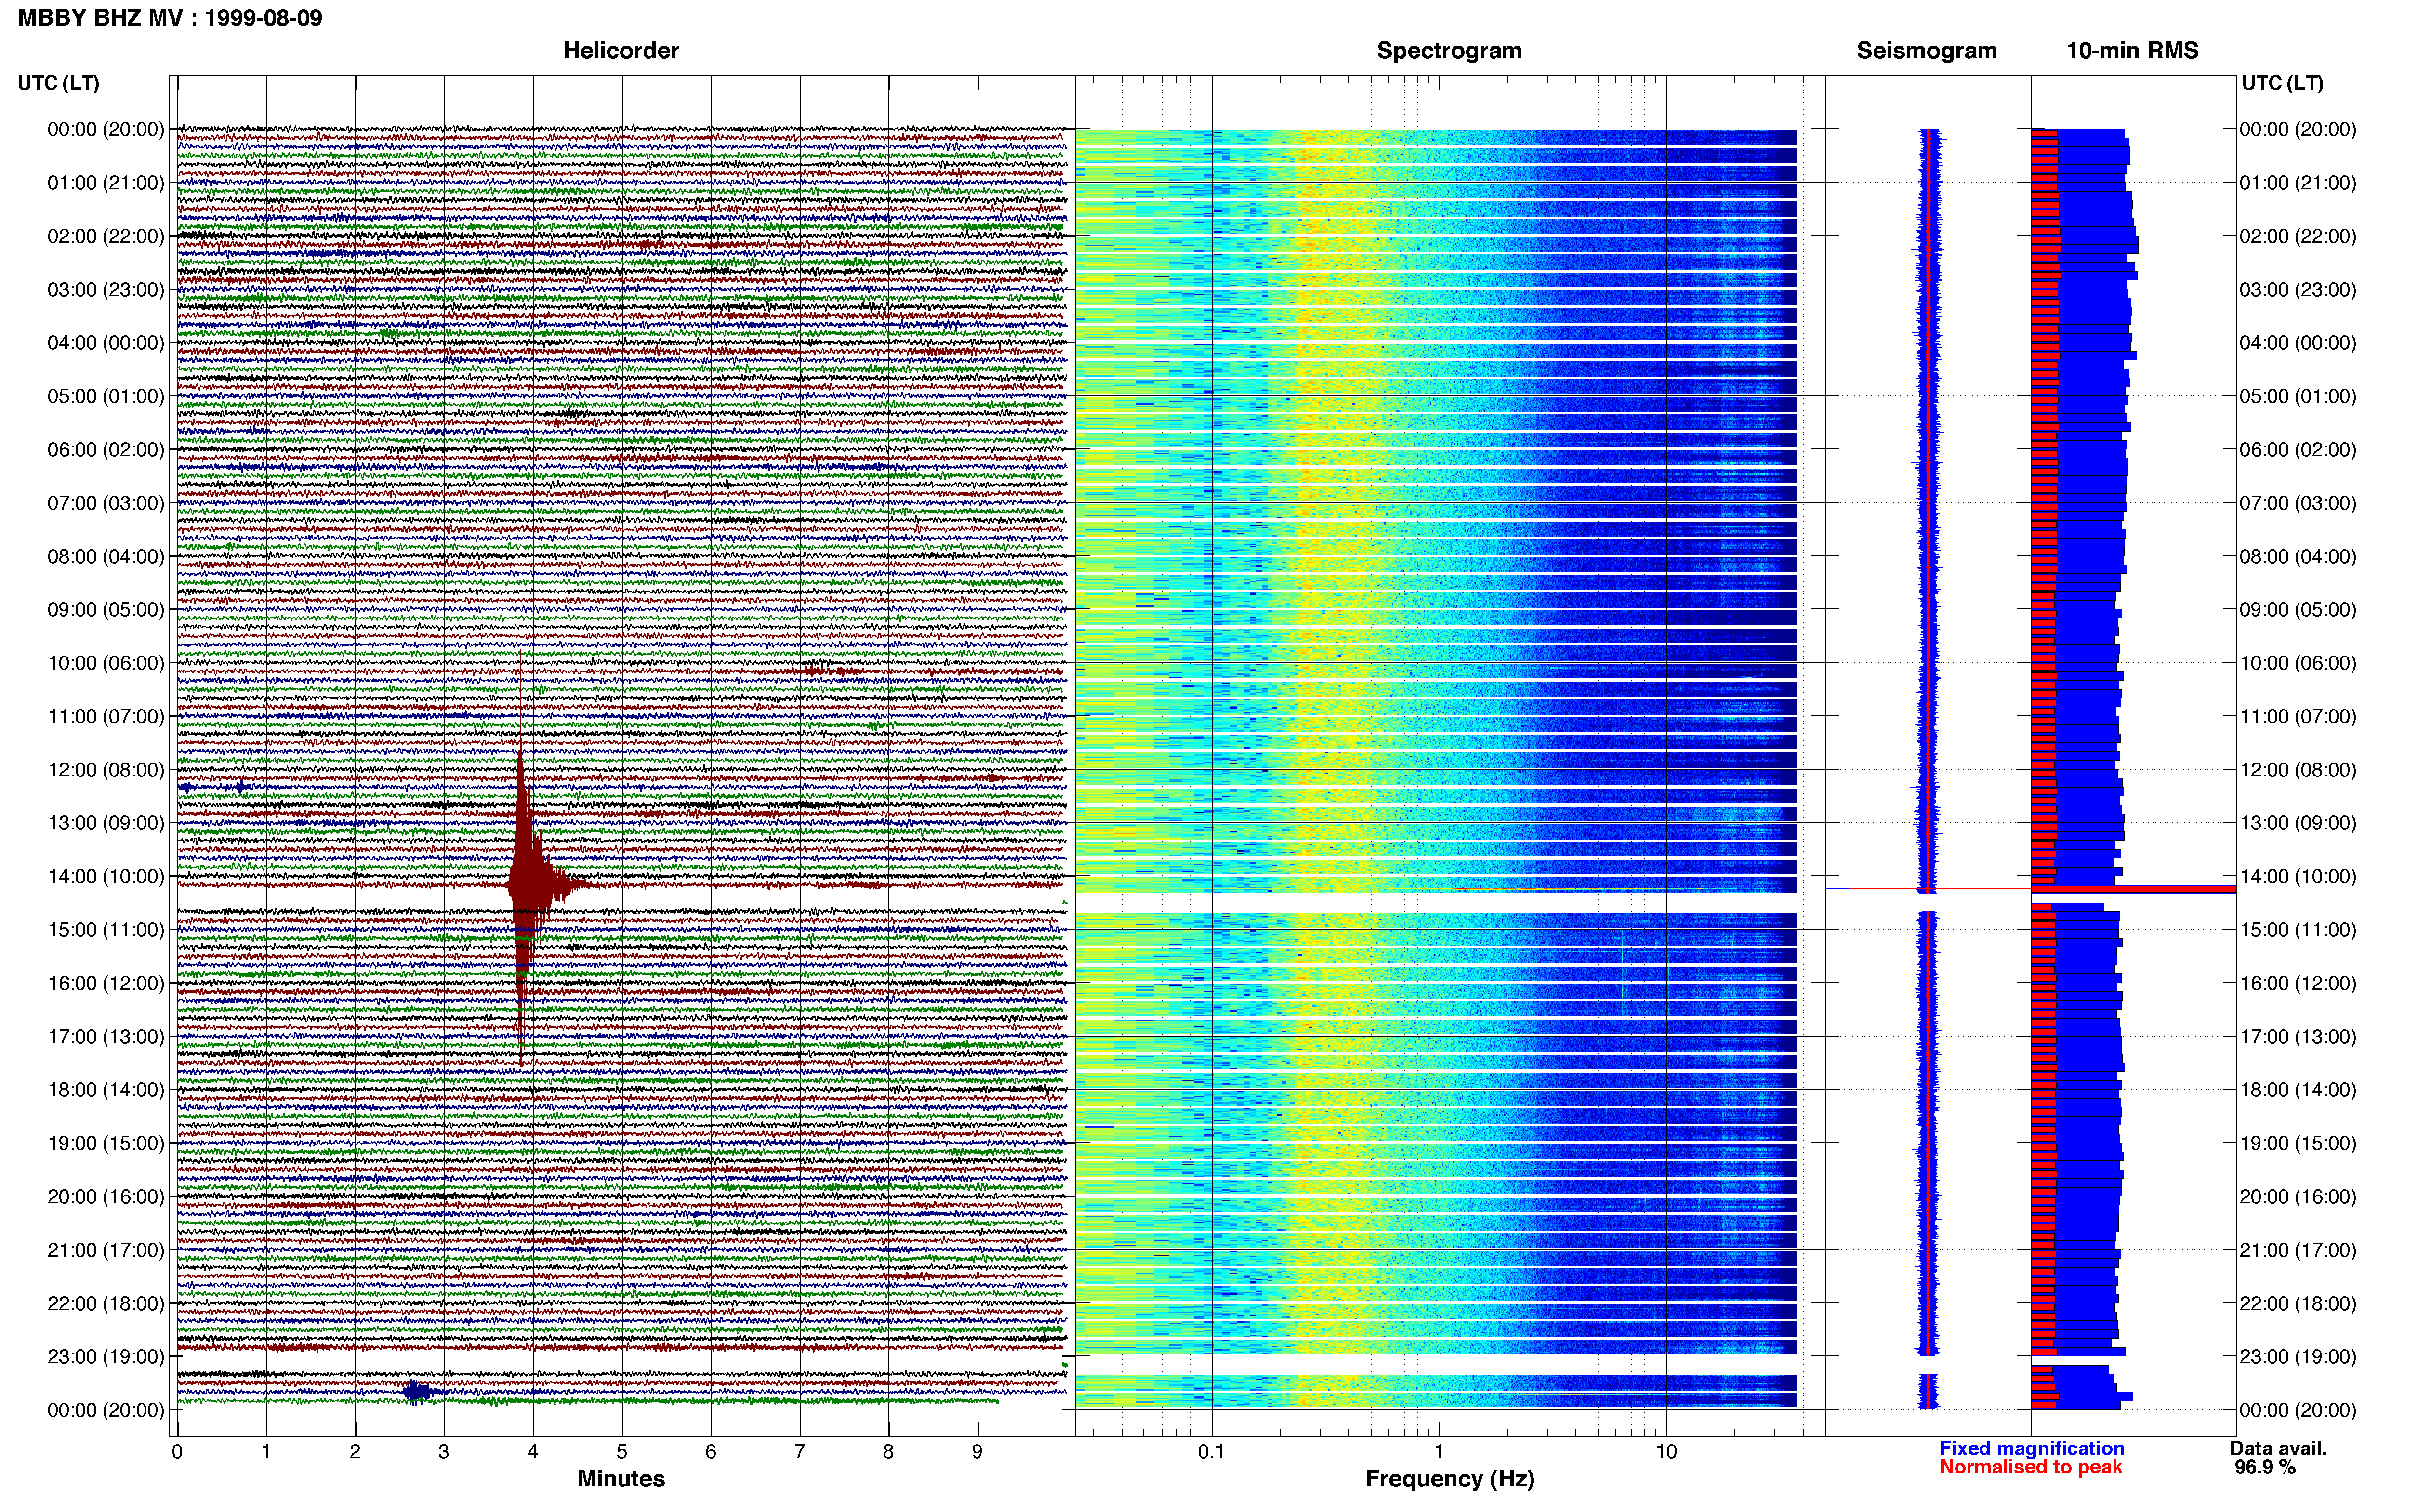The image size is (2418, 1512).
Task: Click the left 20:00 (16:00) time label
Action: [106, 1197]
